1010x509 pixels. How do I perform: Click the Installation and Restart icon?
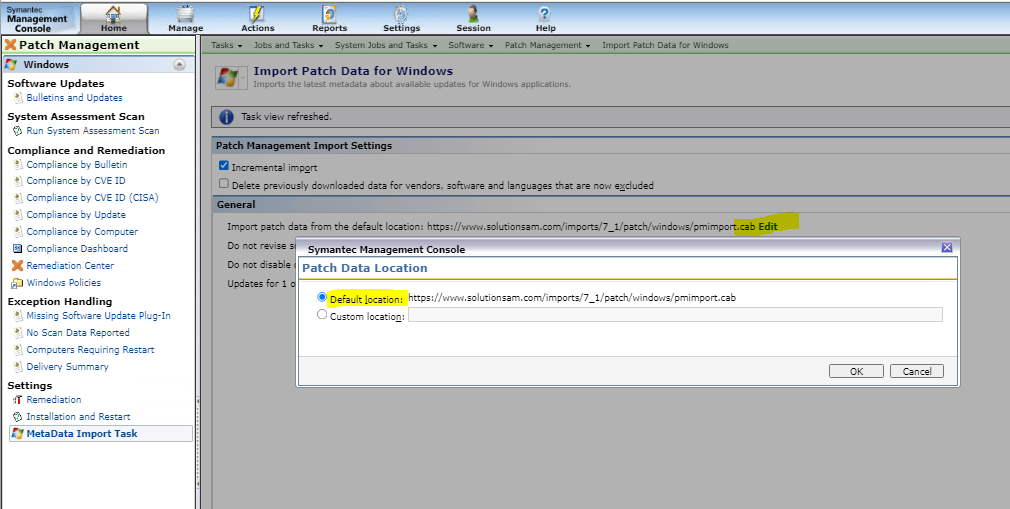click(18, 417)
